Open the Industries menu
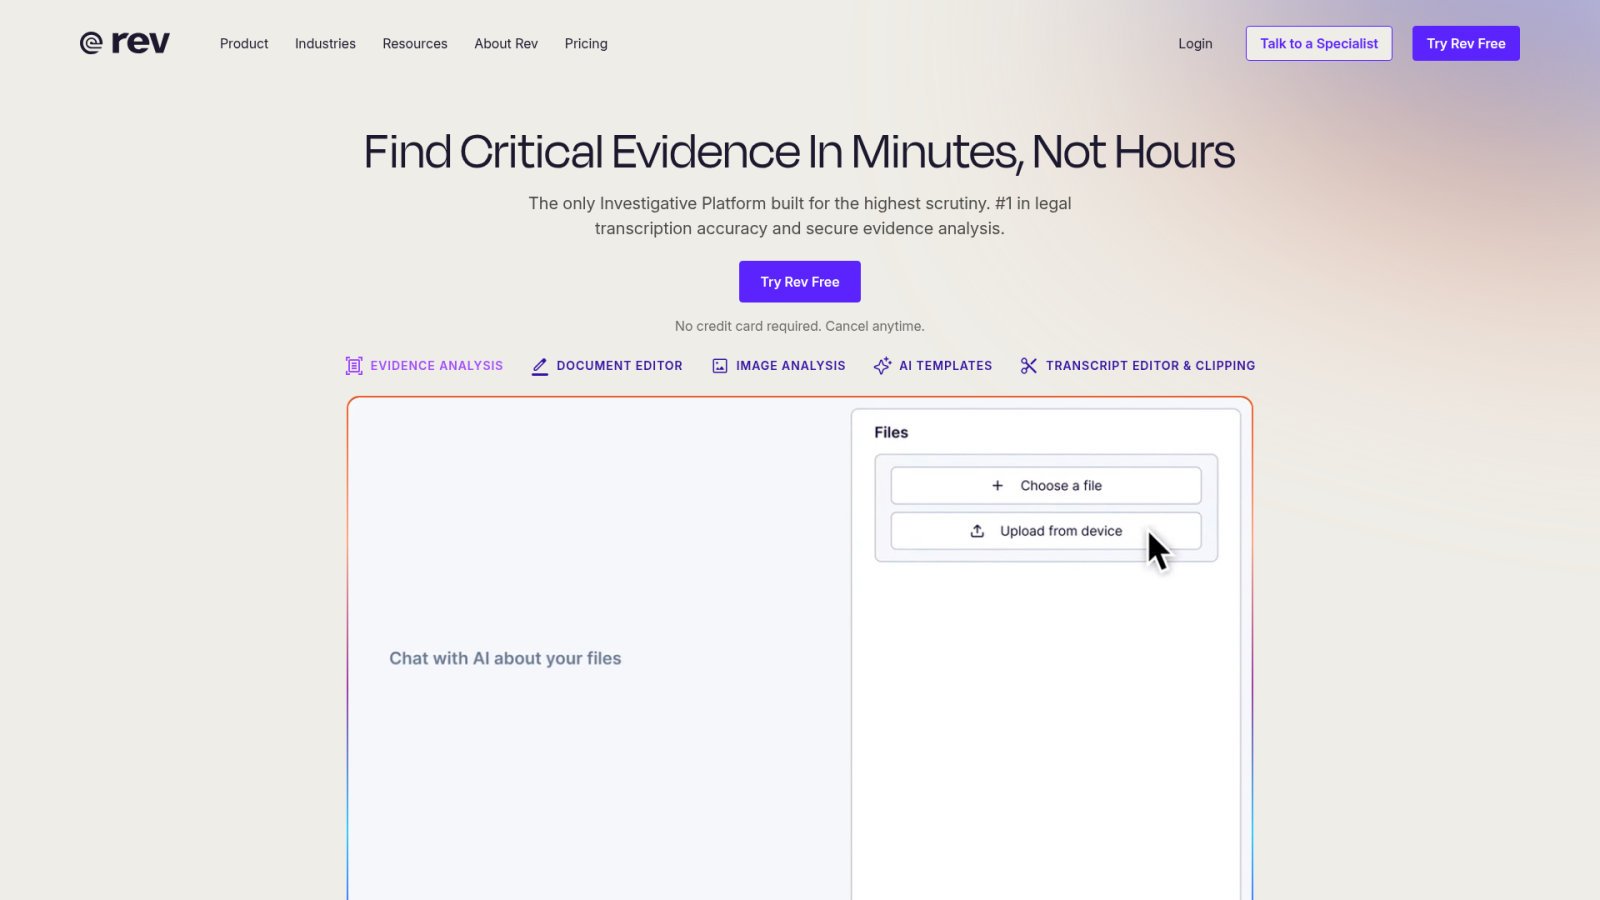This screenshot has width=1600, height=900. pyautogui.click(x=325, y=44)
